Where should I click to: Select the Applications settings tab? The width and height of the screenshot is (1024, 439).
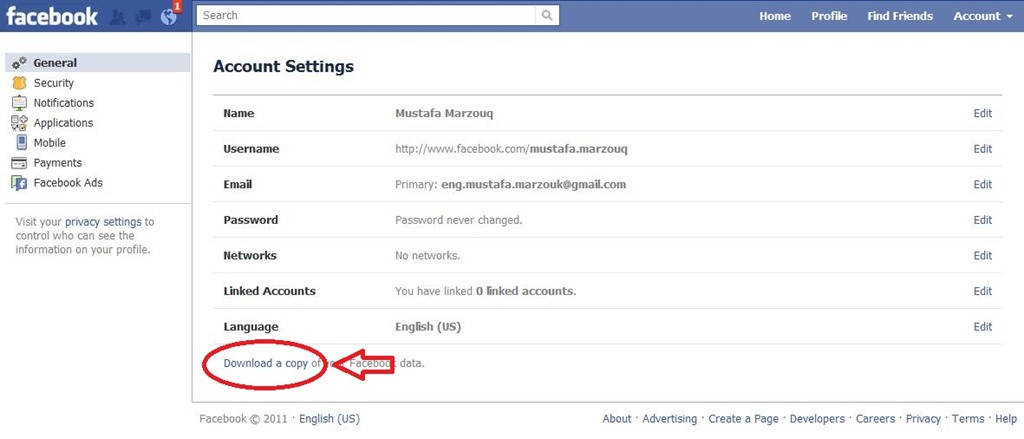(98, 123)
